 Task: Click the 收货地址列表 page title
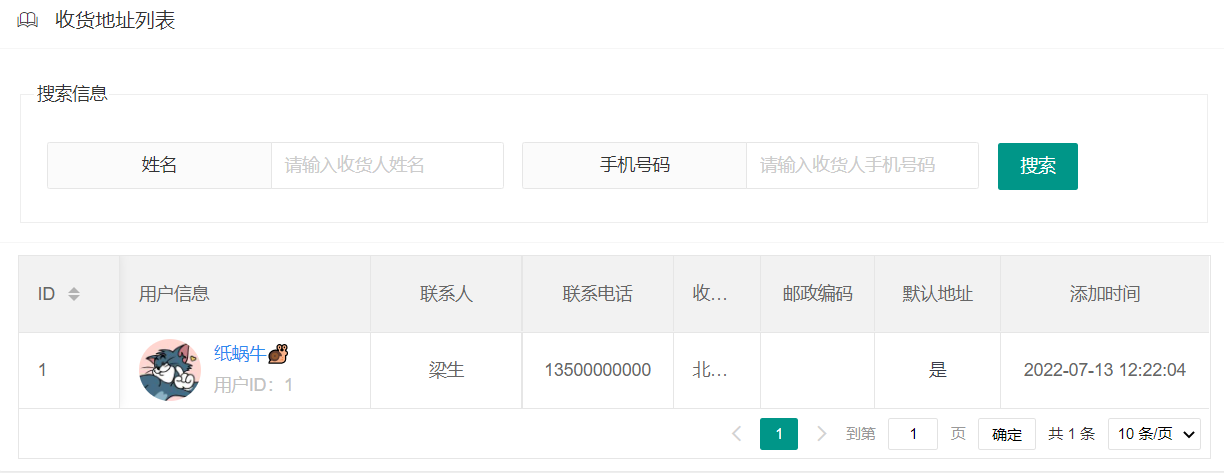[115, 20]
